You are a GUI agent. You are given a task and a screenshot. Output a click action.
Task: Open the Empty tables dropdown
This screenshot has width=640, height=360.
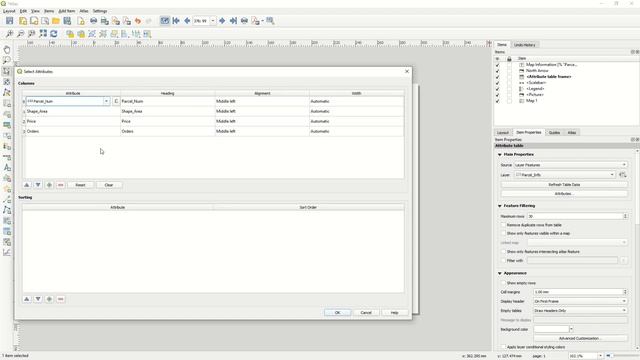point(580,311)
